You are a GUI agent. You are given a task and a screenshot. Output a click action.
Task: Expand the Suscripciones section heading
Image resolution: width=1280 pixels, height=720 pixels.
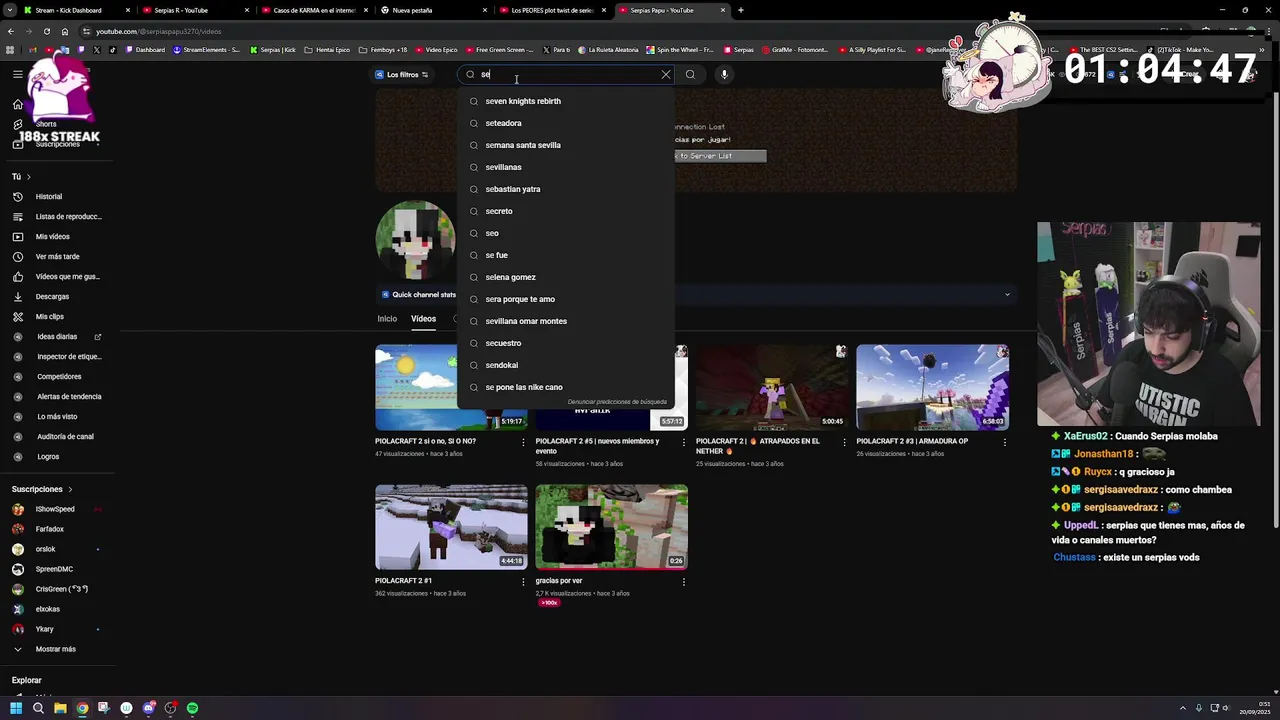pos(43,489)
